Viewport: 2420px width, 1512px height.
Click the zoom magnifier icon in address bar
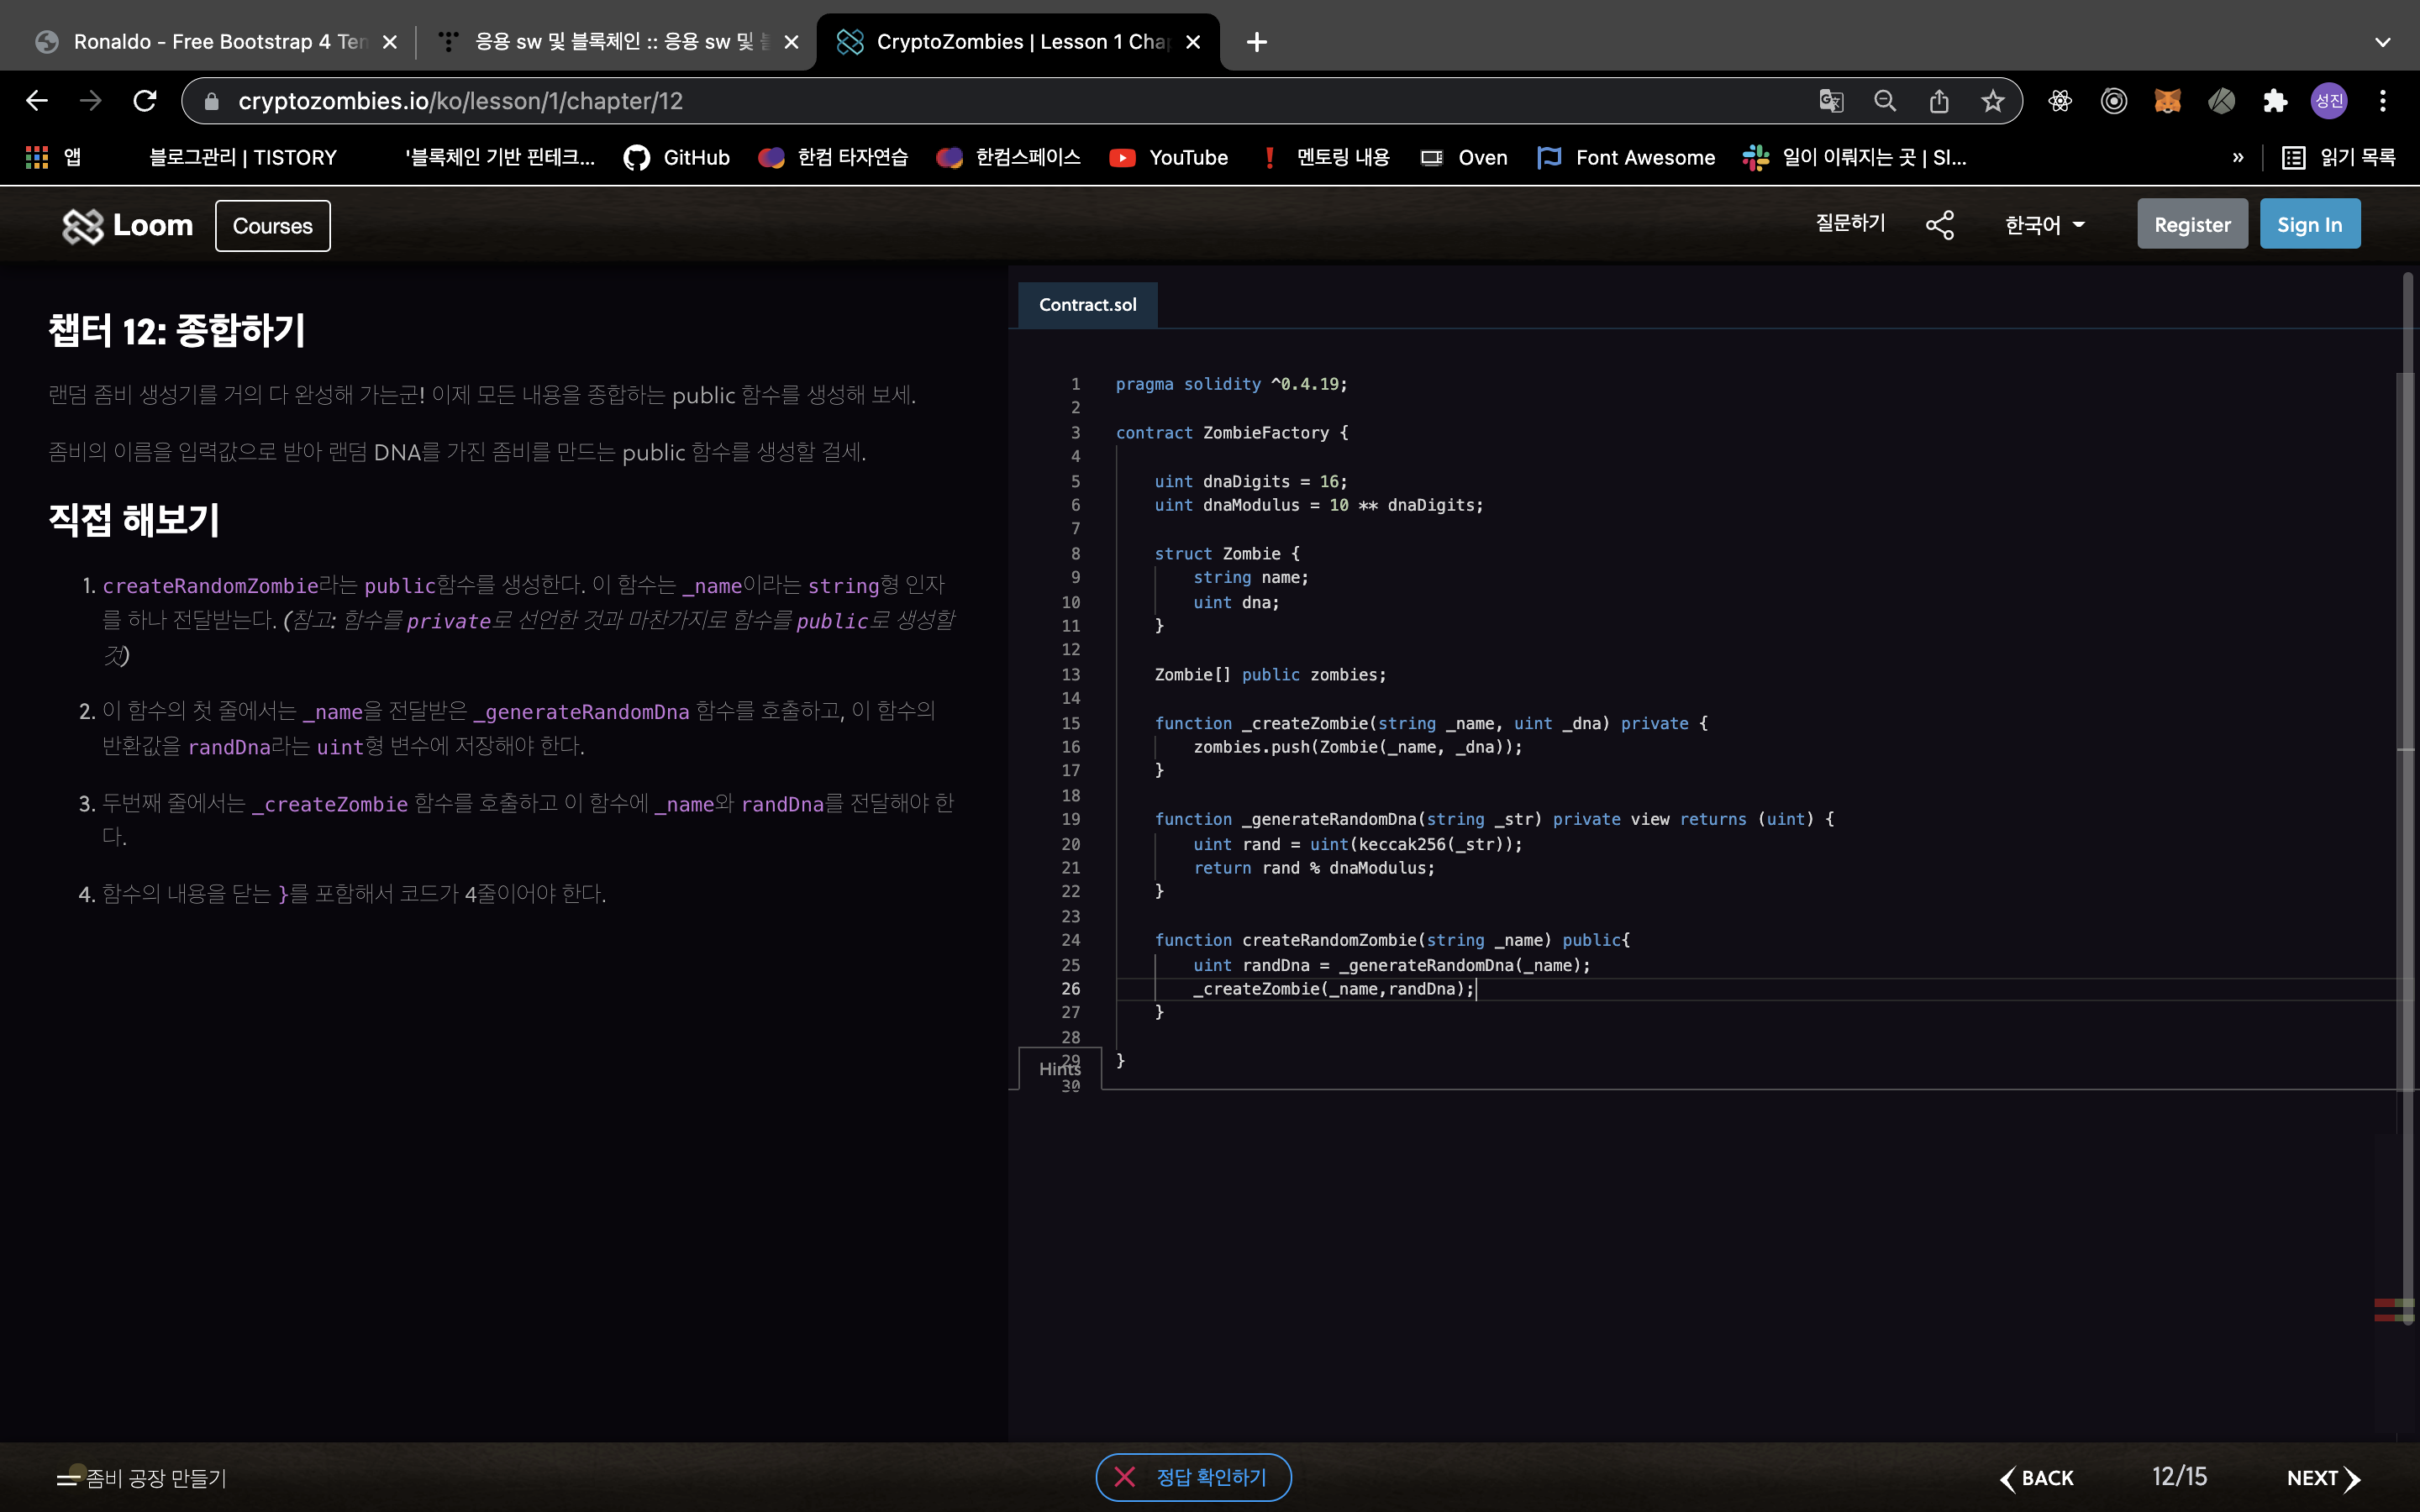click(x=1884, y=101)
